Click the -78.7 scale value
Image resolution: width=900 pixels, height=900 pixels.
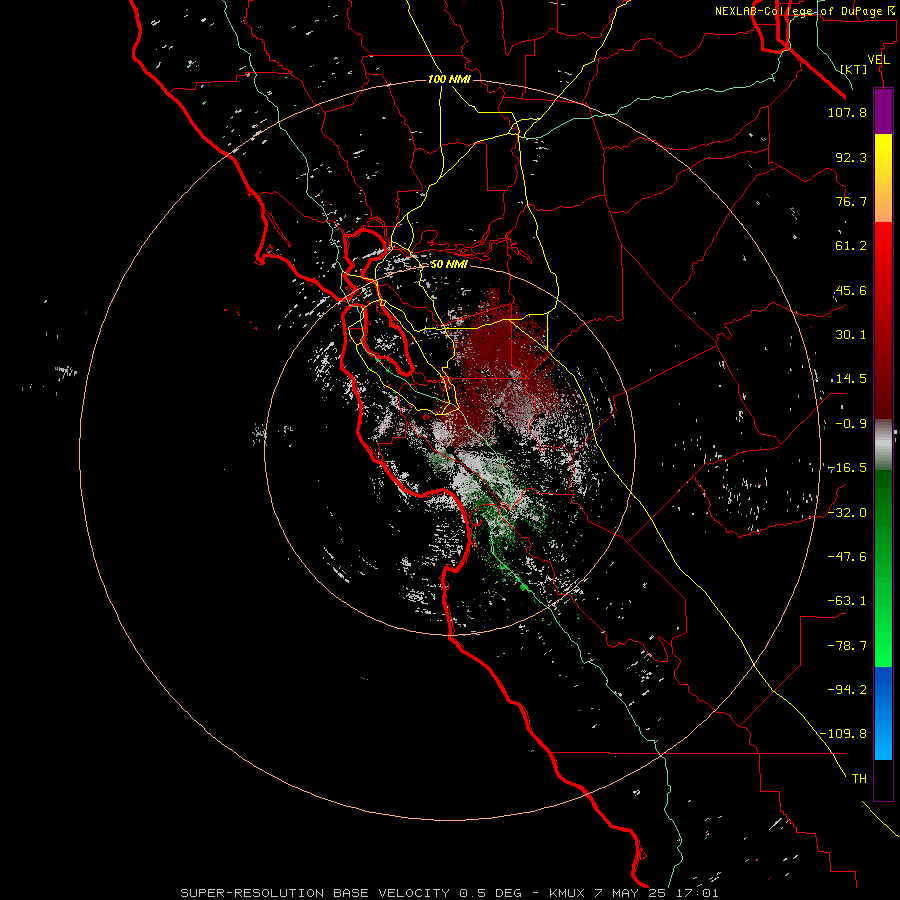[848, 646]
